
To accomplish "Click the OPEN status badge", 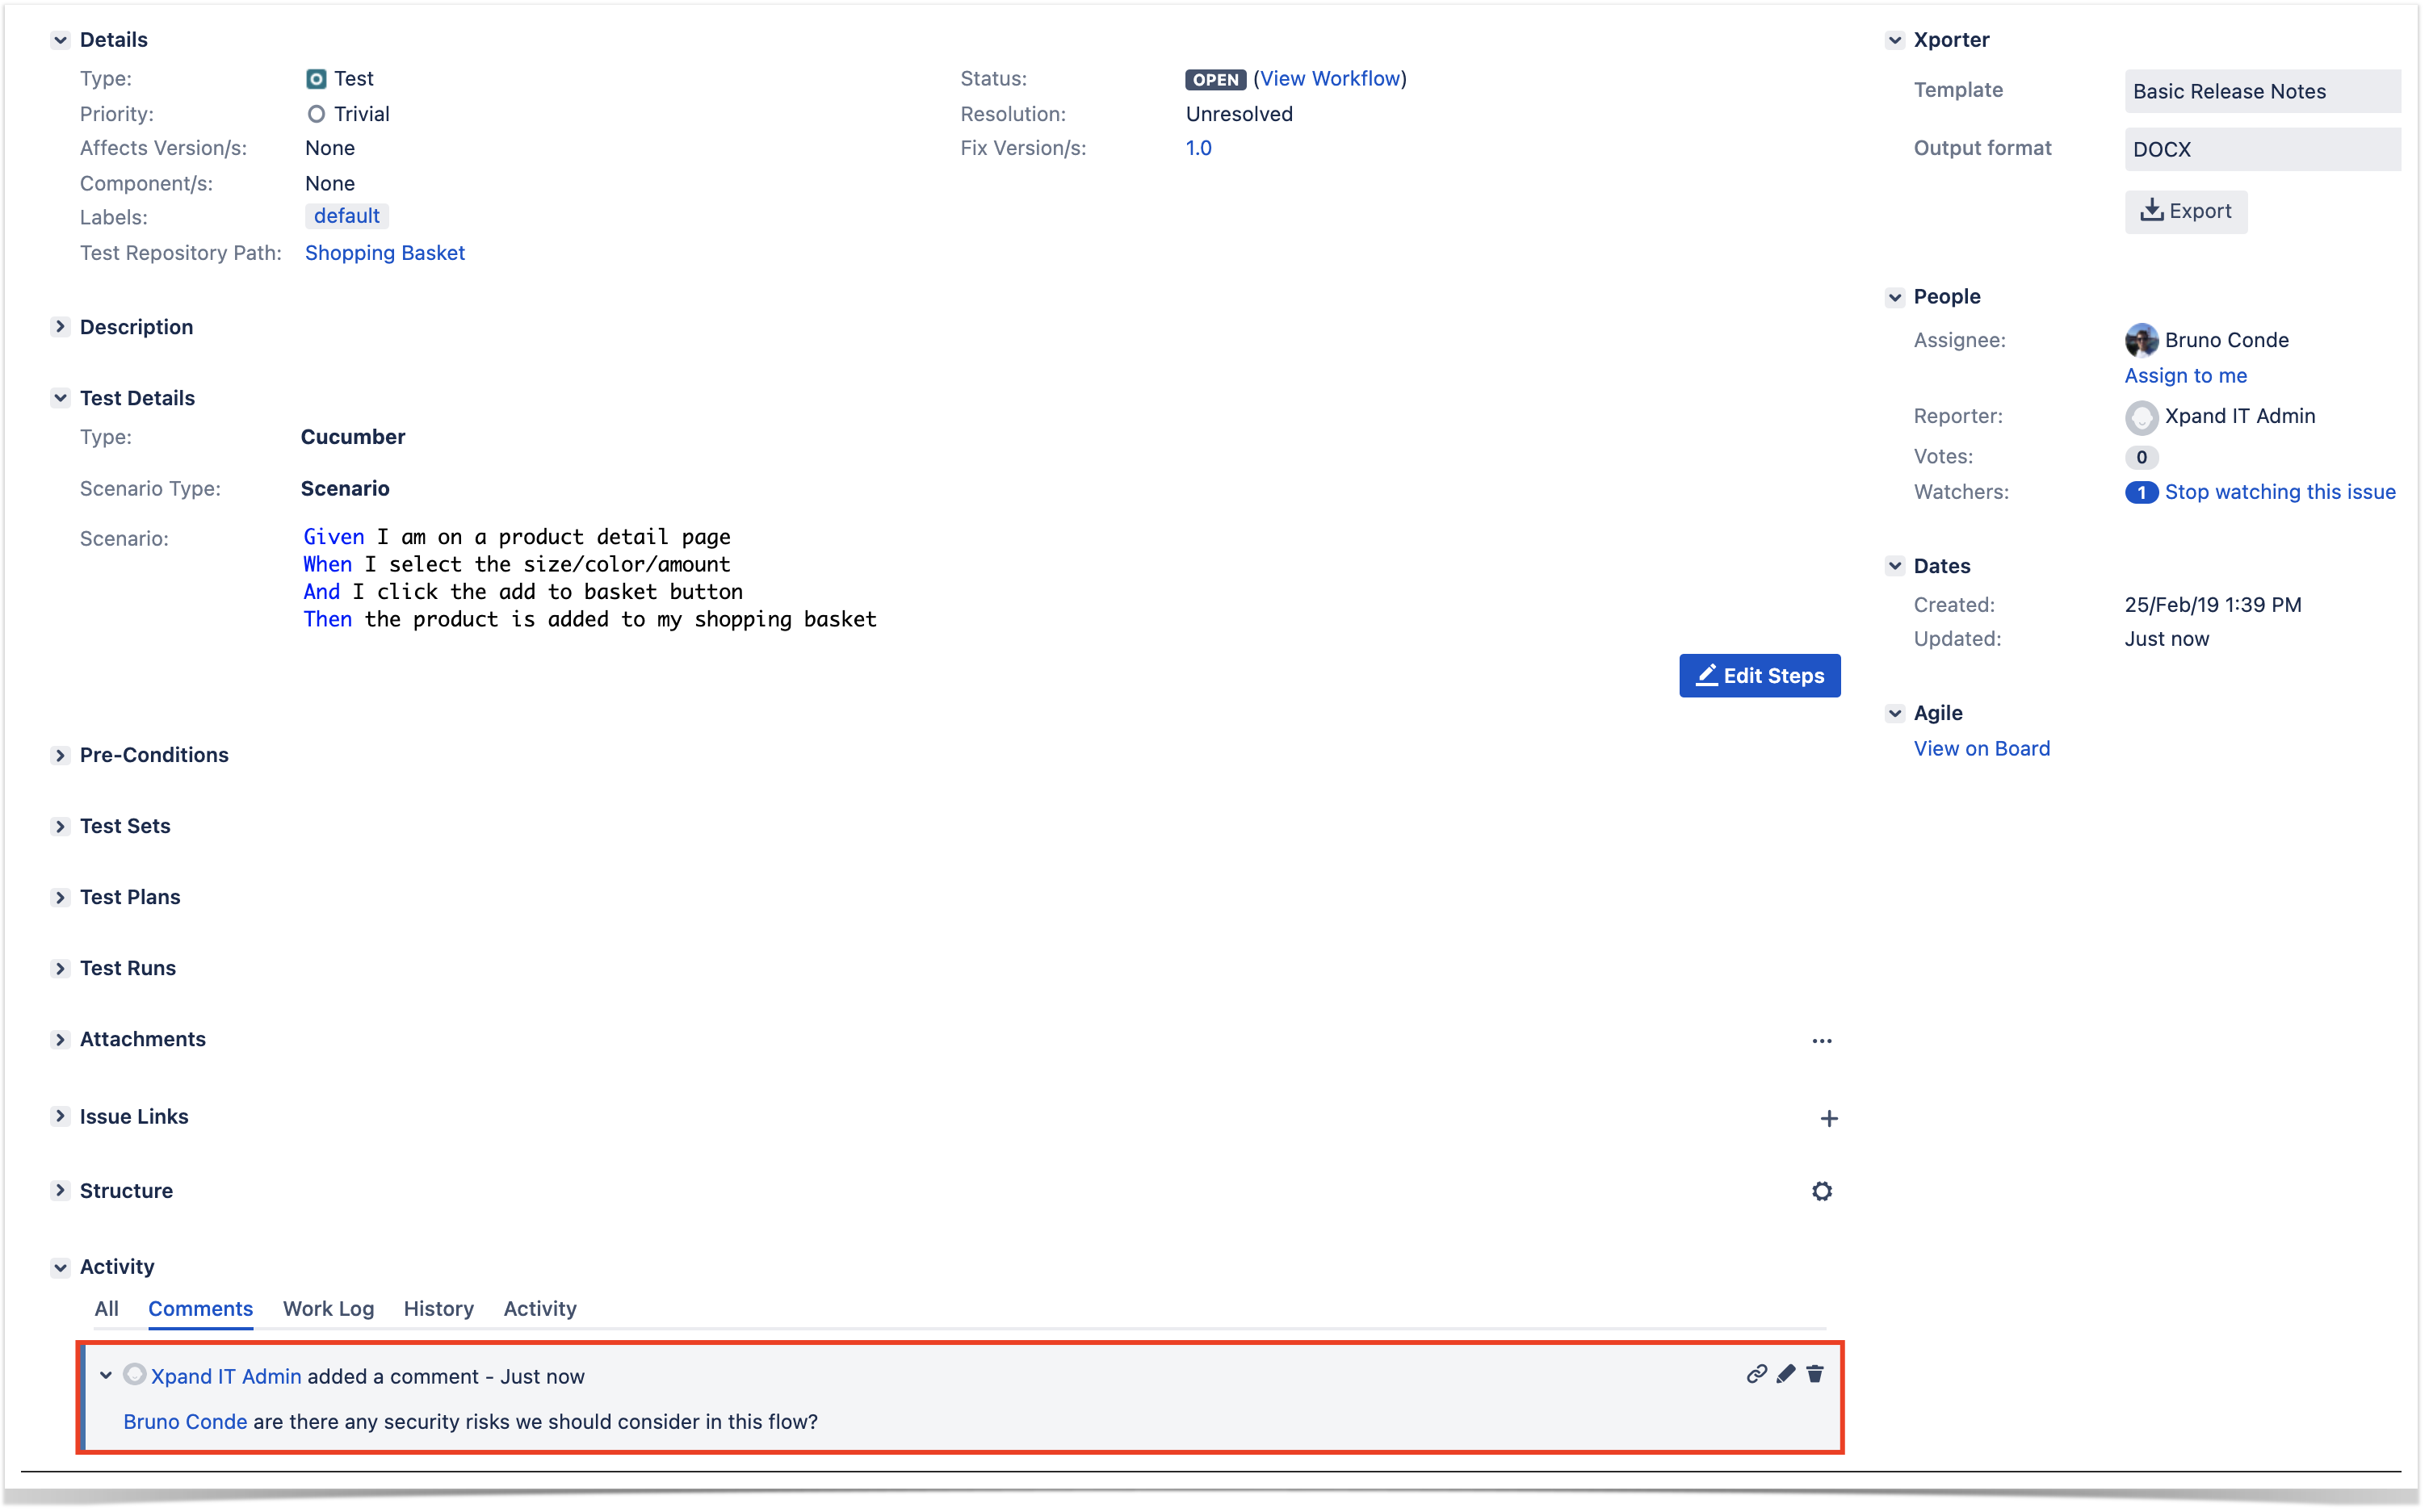I will click(1215, 80).
